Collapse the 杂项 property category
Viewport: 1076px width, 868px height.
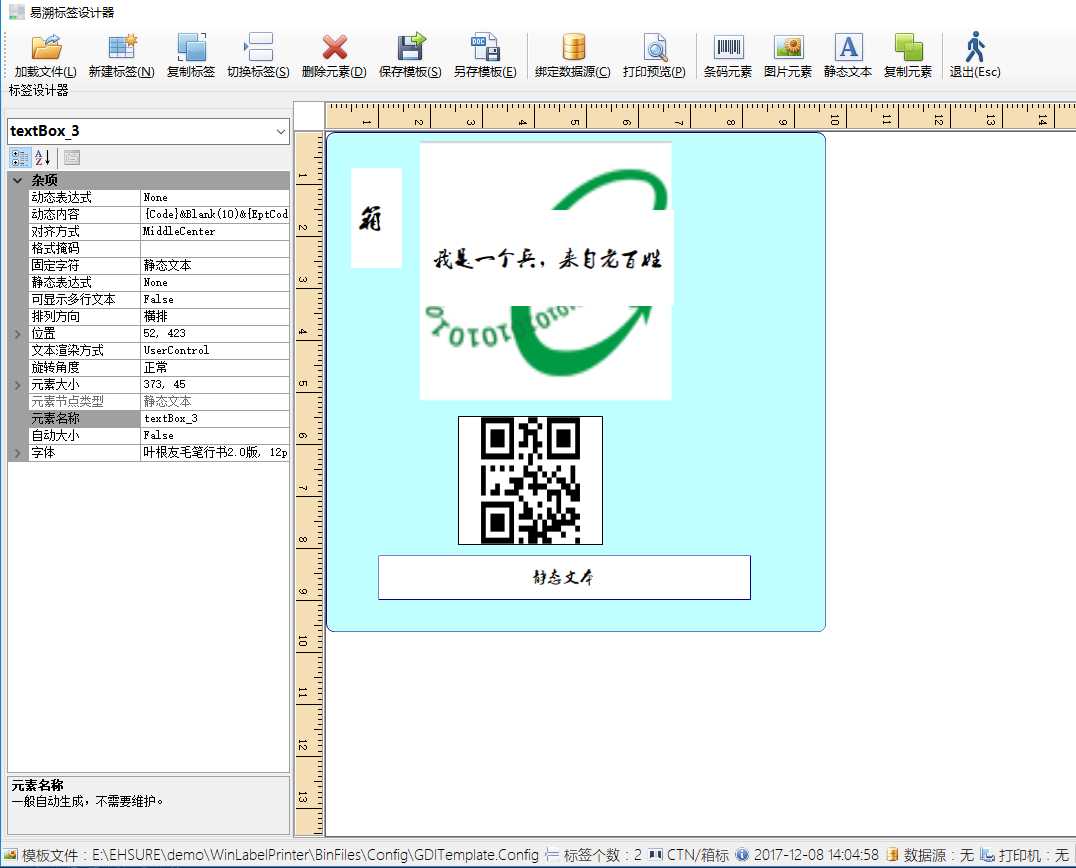tap(18, 180)
